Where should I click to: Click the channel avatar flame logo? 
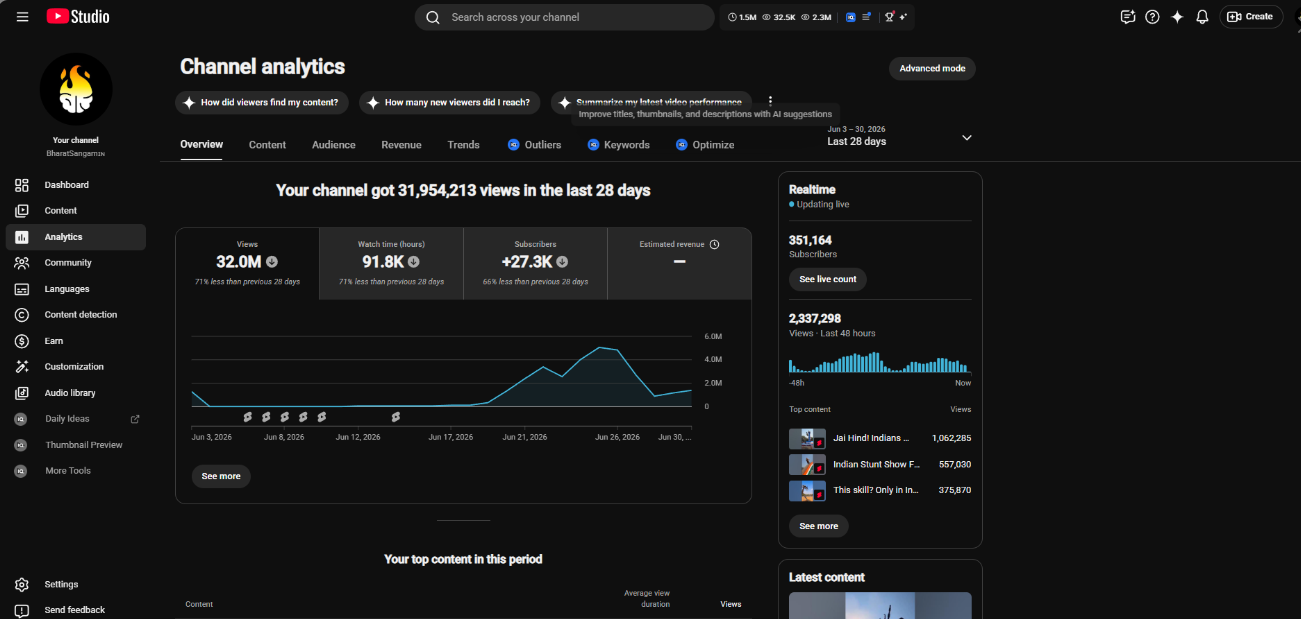76,89
